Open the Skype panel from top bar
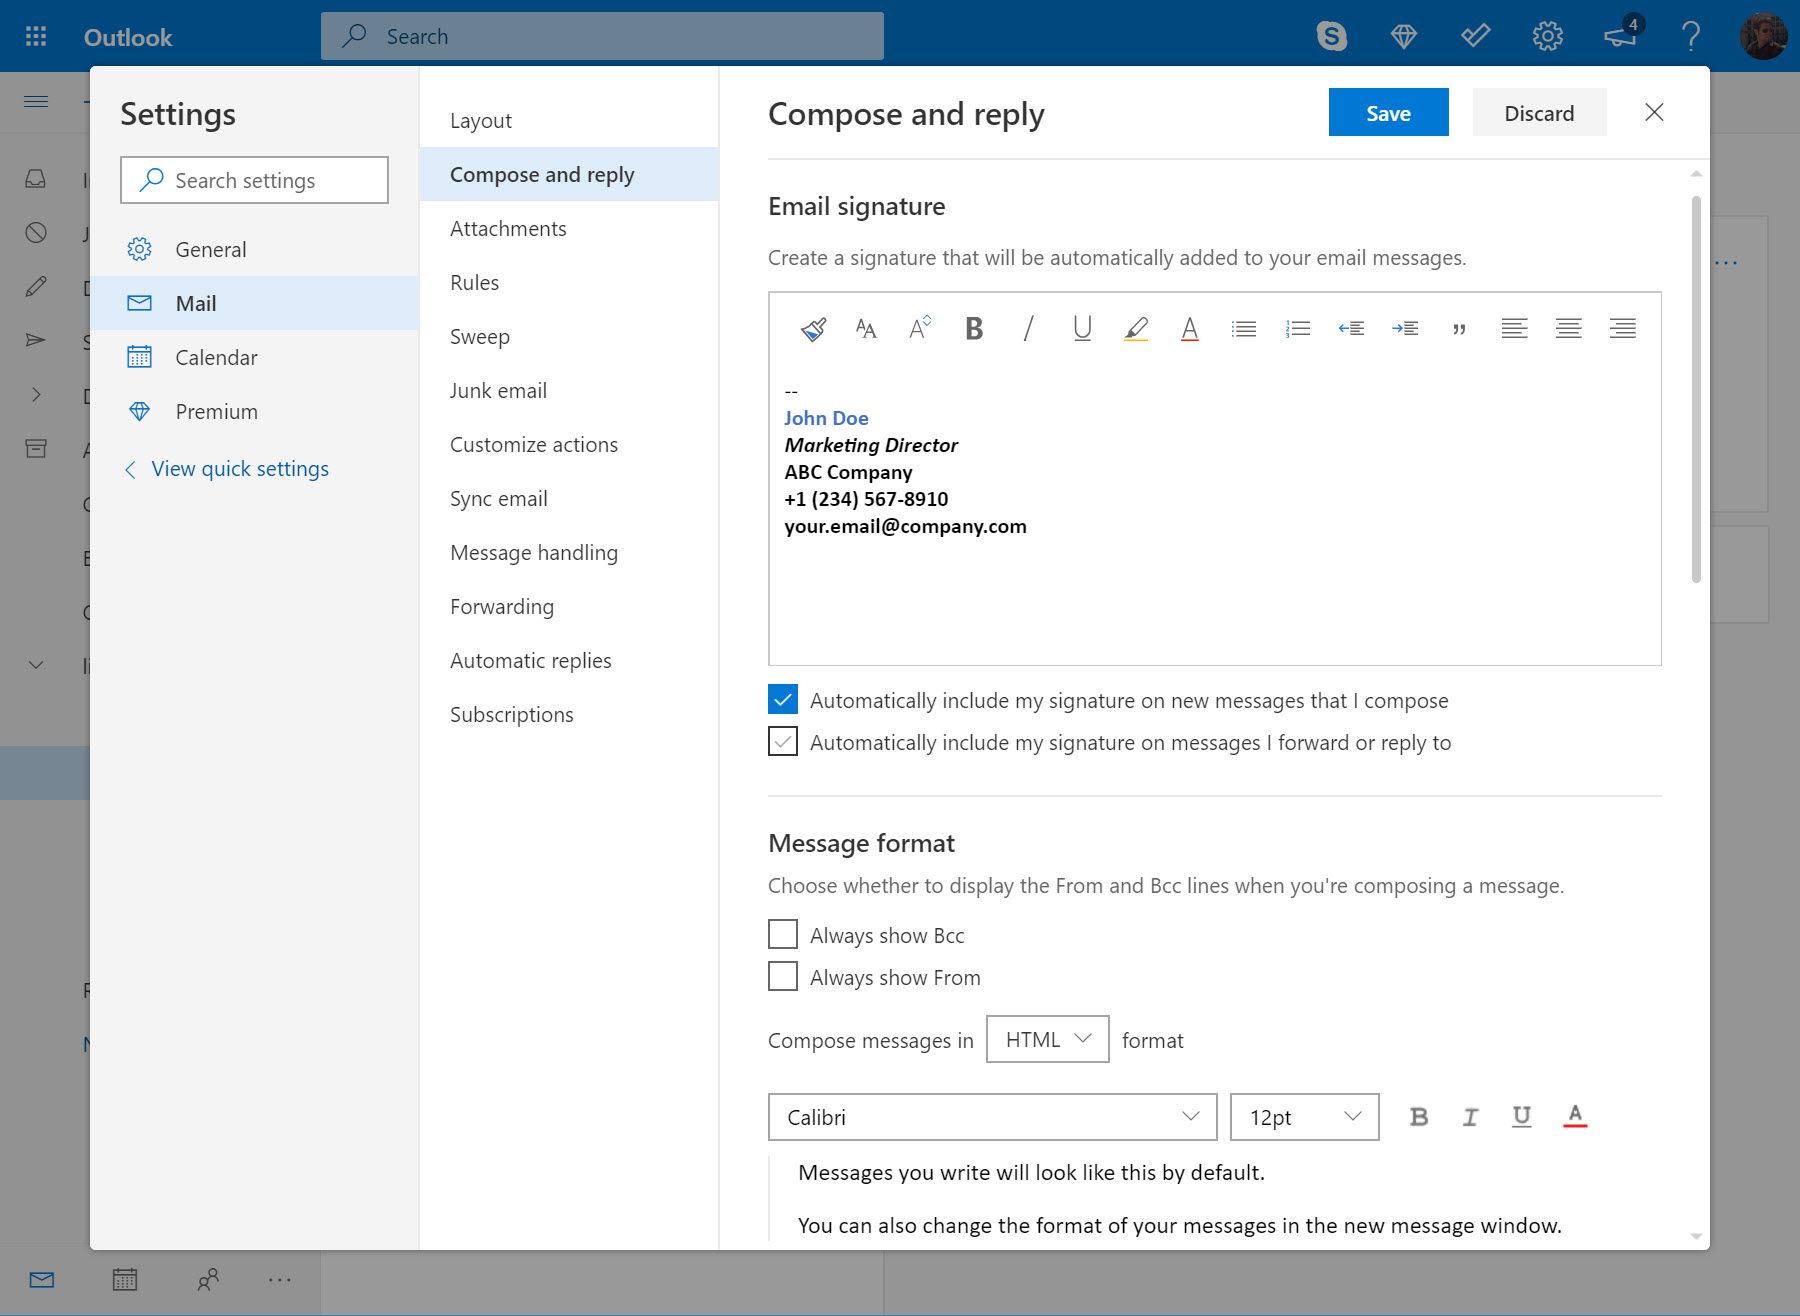1800x1316 pixels. pyautogui.click(x=1332, y=35)
